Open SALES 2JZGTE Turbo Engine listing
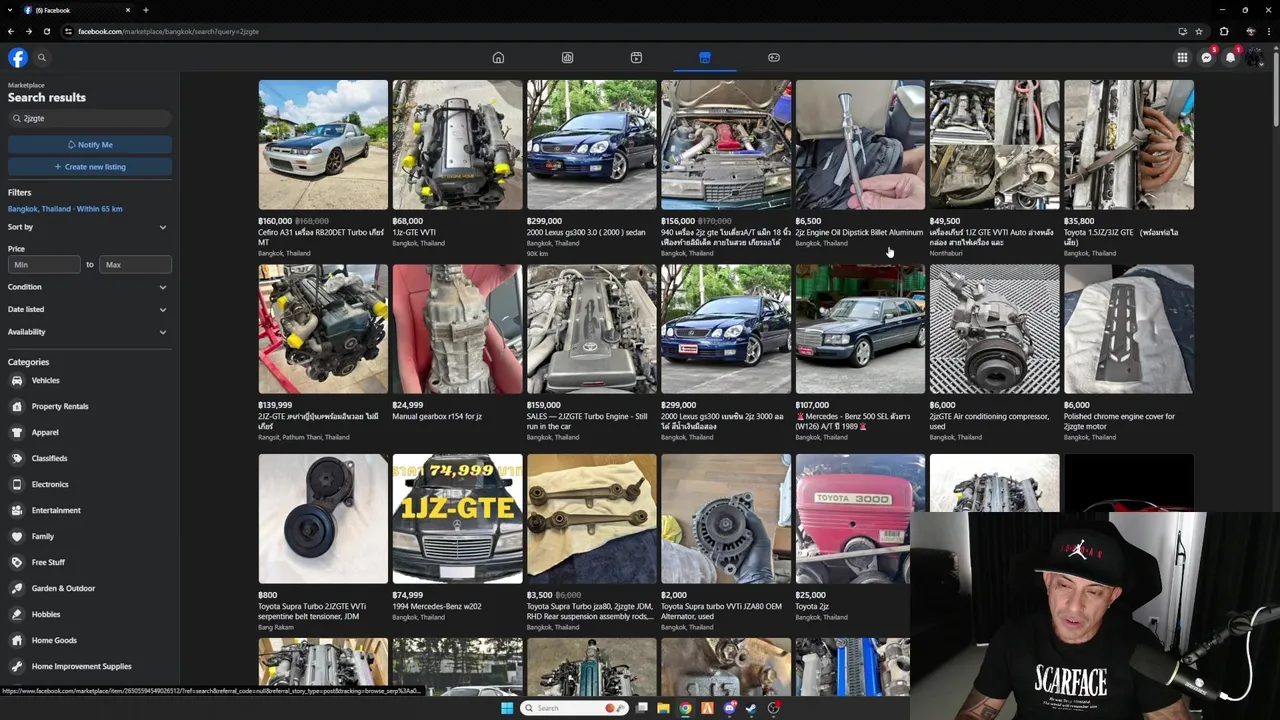Viewport: 1280px width, 720px height. [592, 352]
